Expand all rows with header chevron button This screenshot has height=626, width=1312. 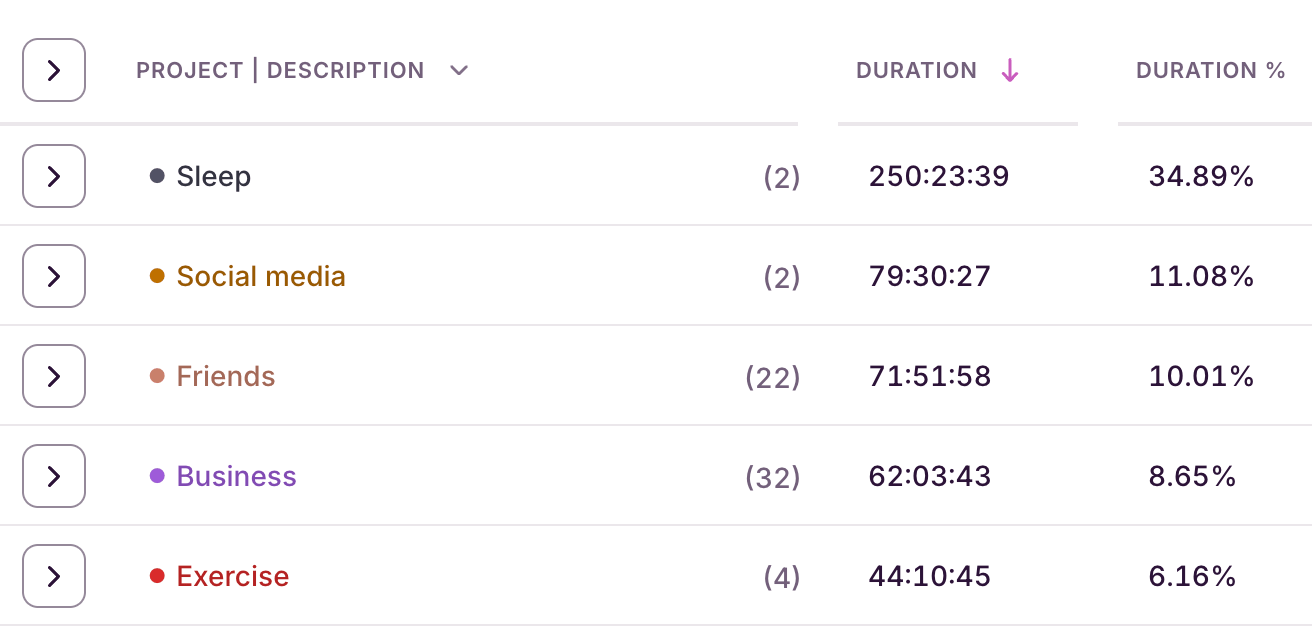(x=54, y=70)
